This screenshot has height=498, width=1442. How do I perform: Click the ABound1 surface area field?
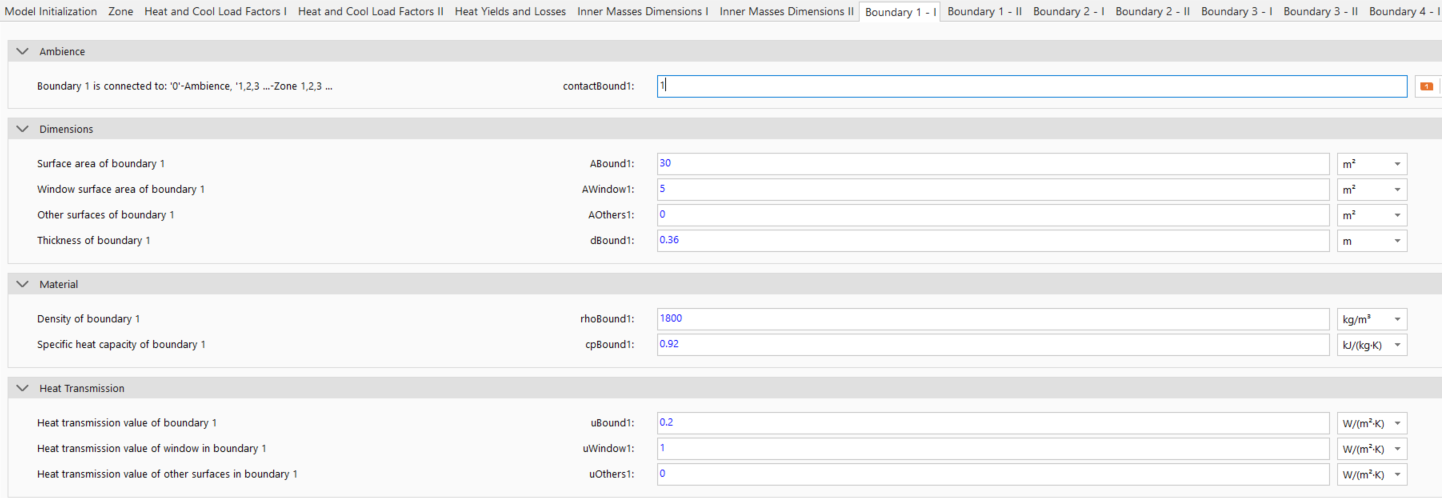click(994, 163)
